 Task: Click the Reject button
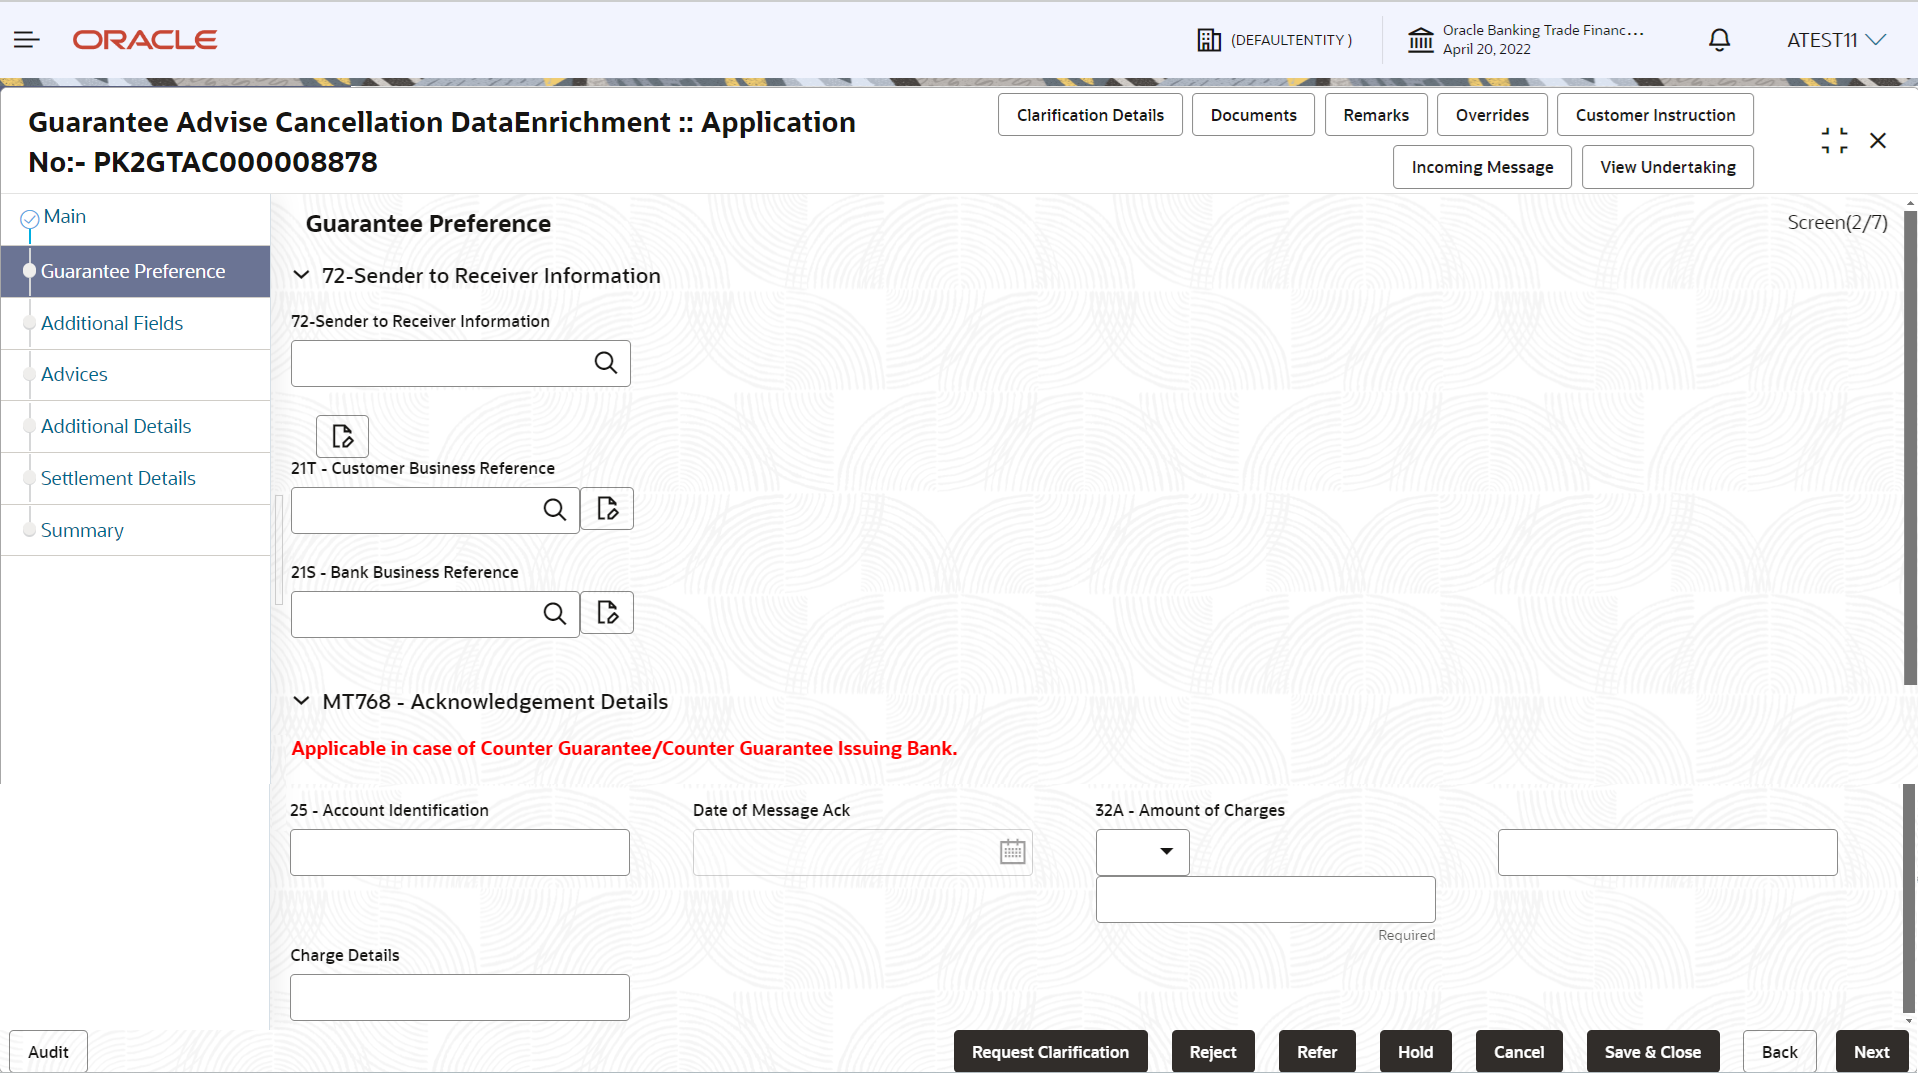pyautogui.click(x=1212, y=1052)
